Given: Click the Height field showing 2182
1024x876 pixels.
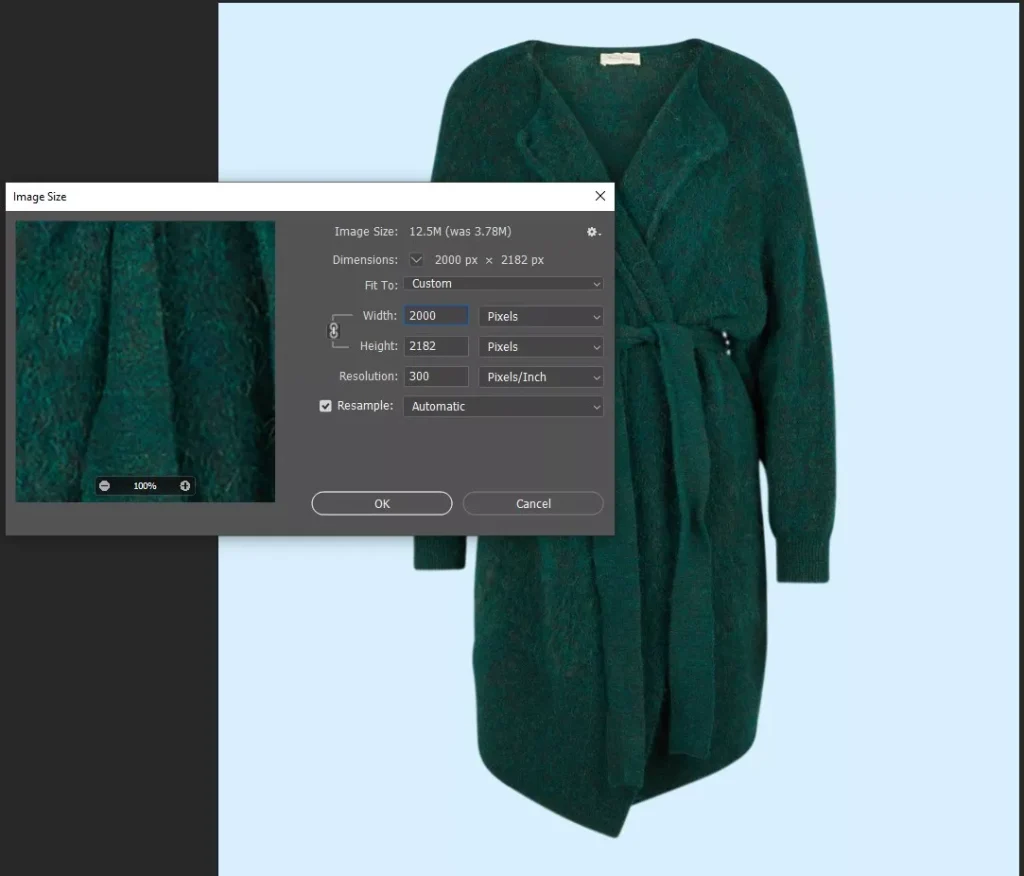Looking at the screenshot, I should 436,346.
